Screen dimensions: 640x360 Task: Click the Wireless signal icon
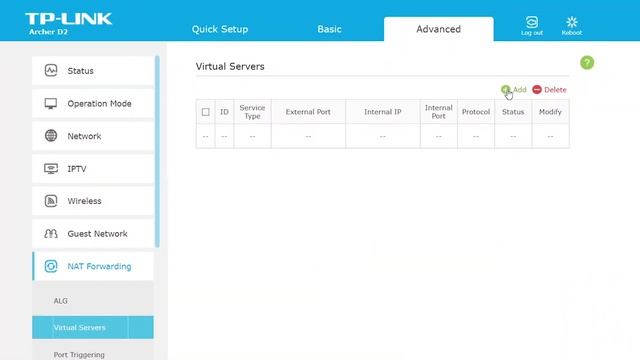[x=51, y=201]
